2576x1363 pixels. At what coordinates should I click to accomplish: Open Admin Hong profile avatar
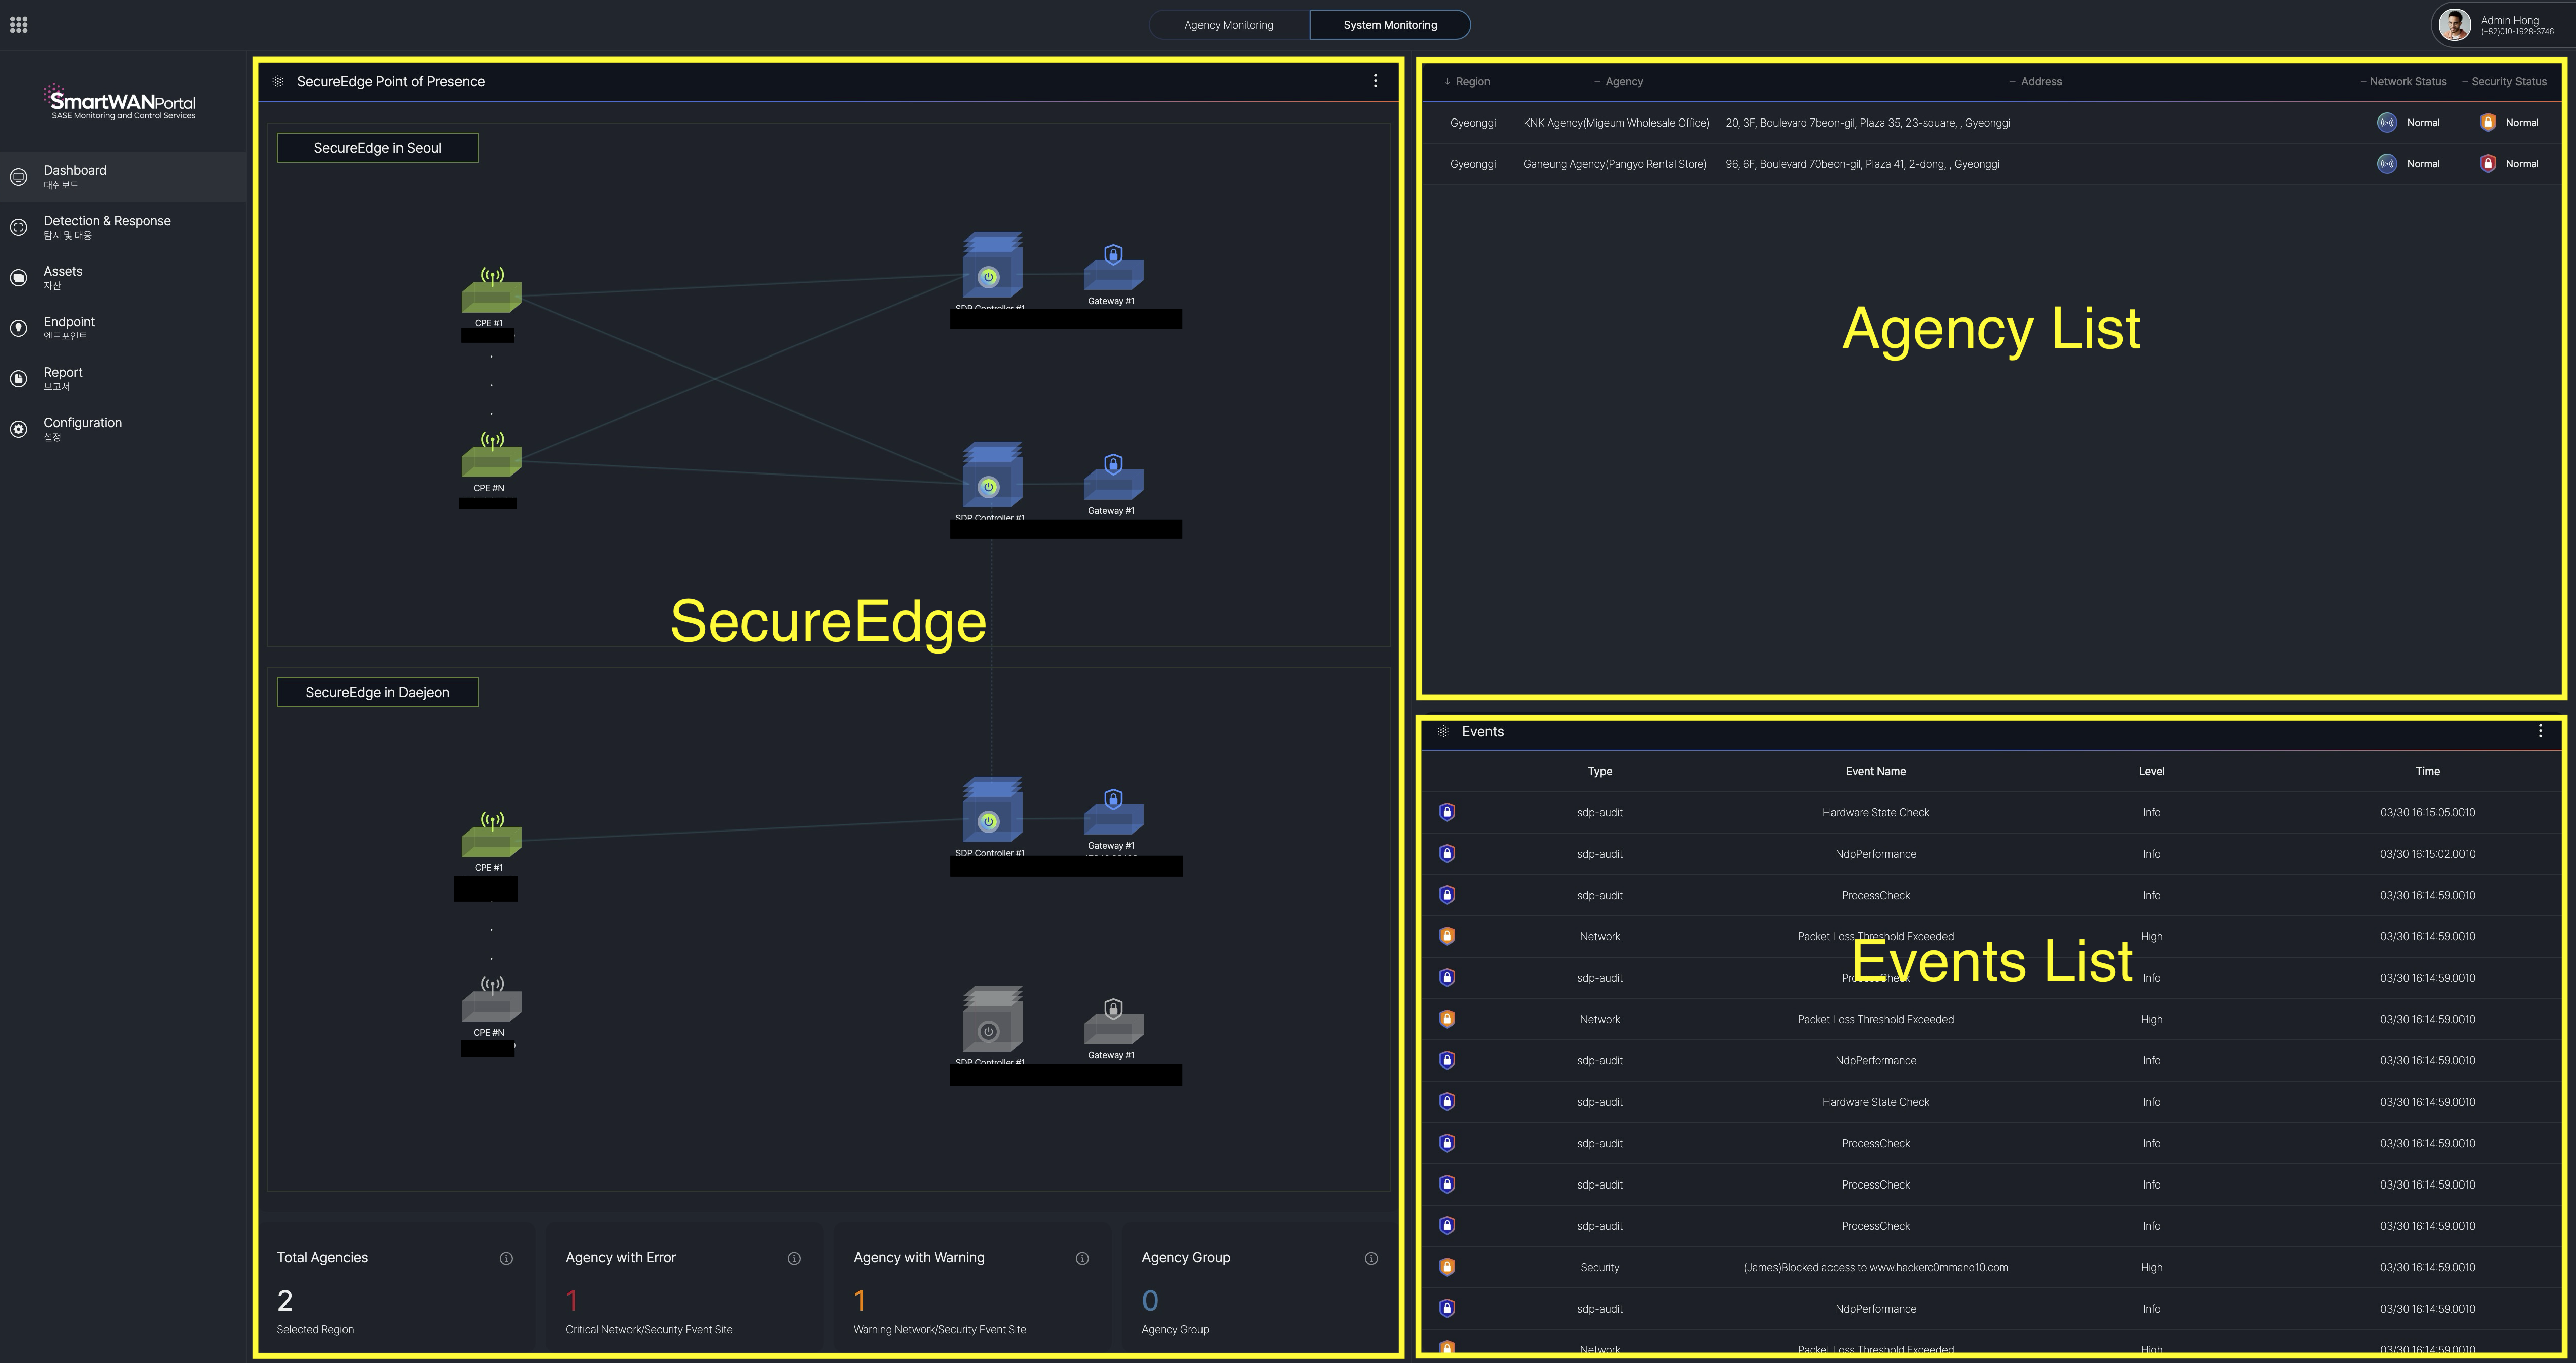click(2454, 25)
